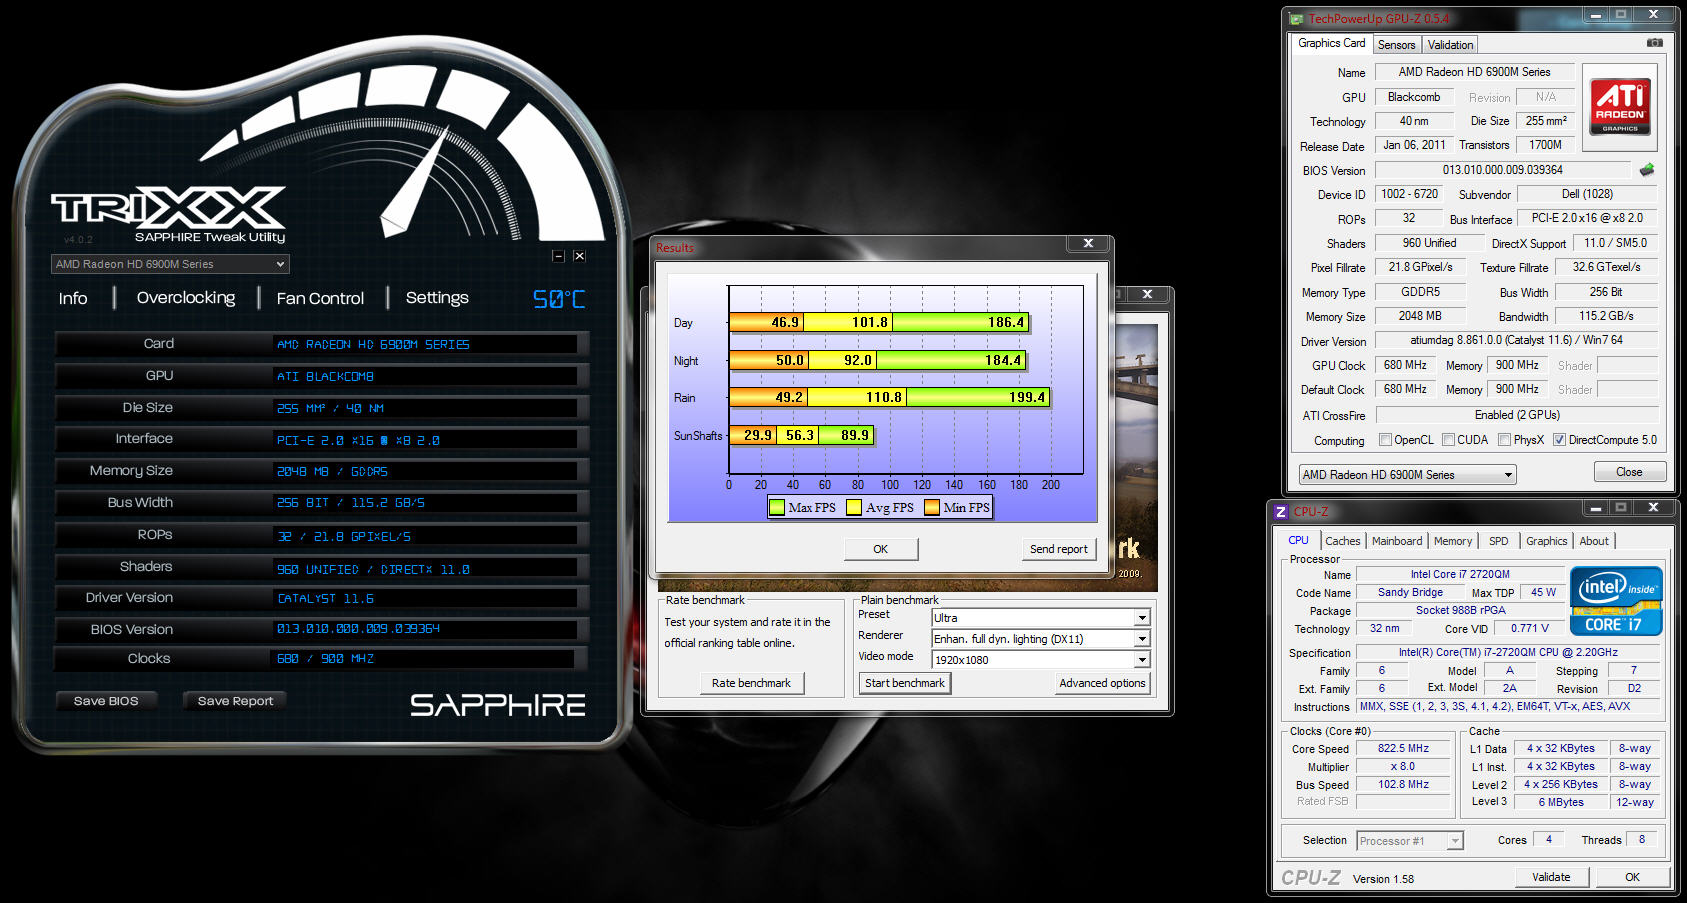
Task: Open the GPU-Z card selection dropdown
Action: coord(1407,475)
